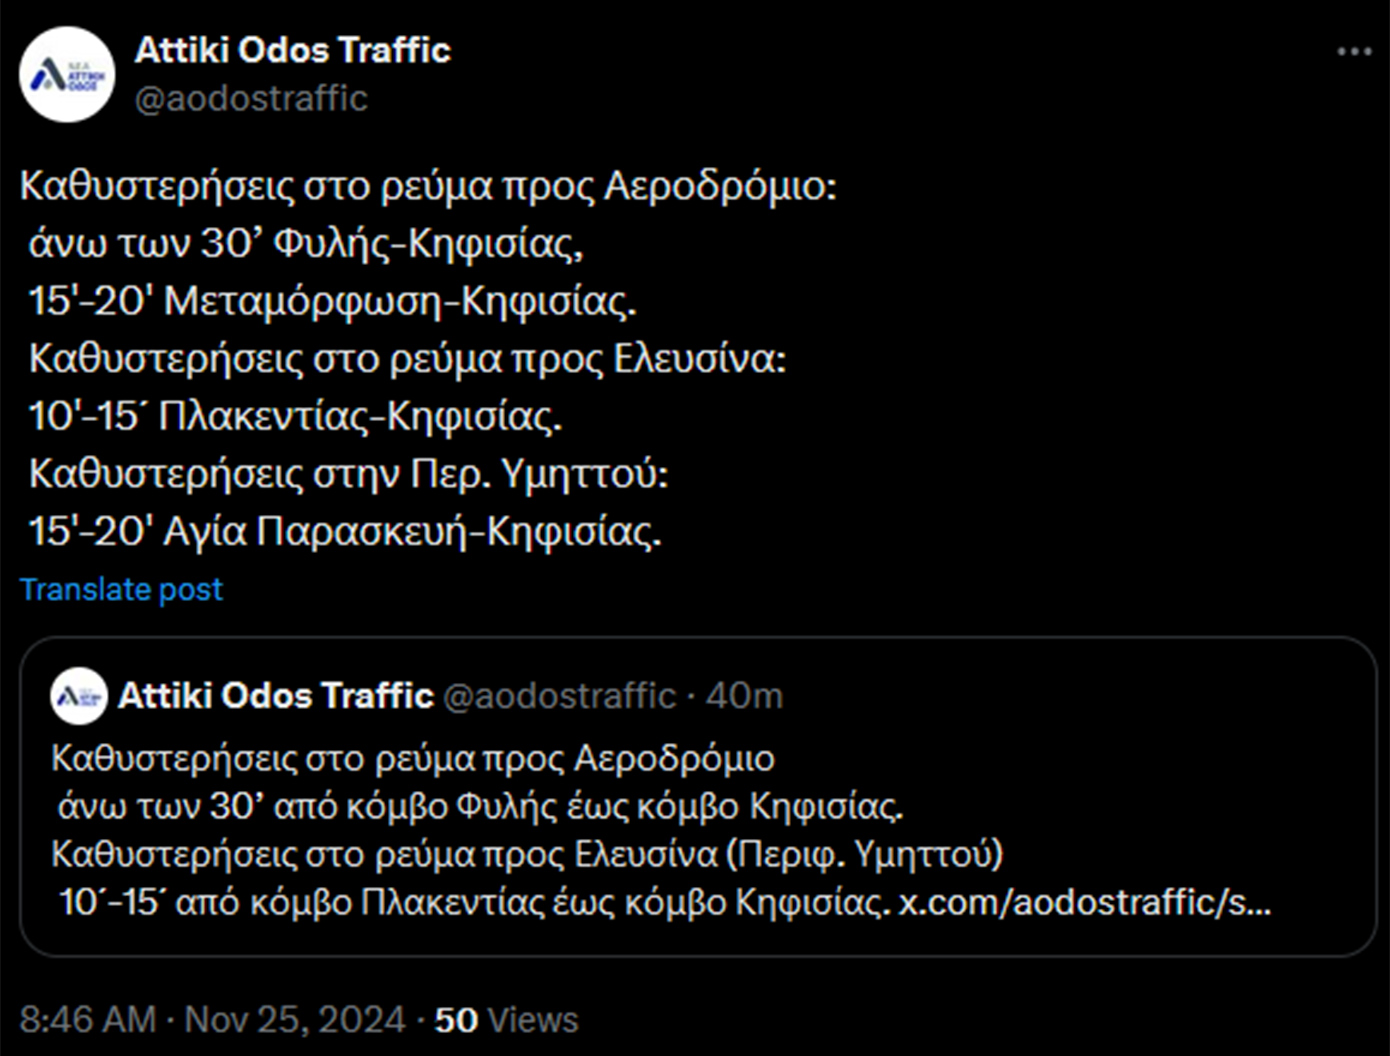Click the Nov 25, 2024 date
Screen dimensions: 1390x1056
pos(295,1019)
